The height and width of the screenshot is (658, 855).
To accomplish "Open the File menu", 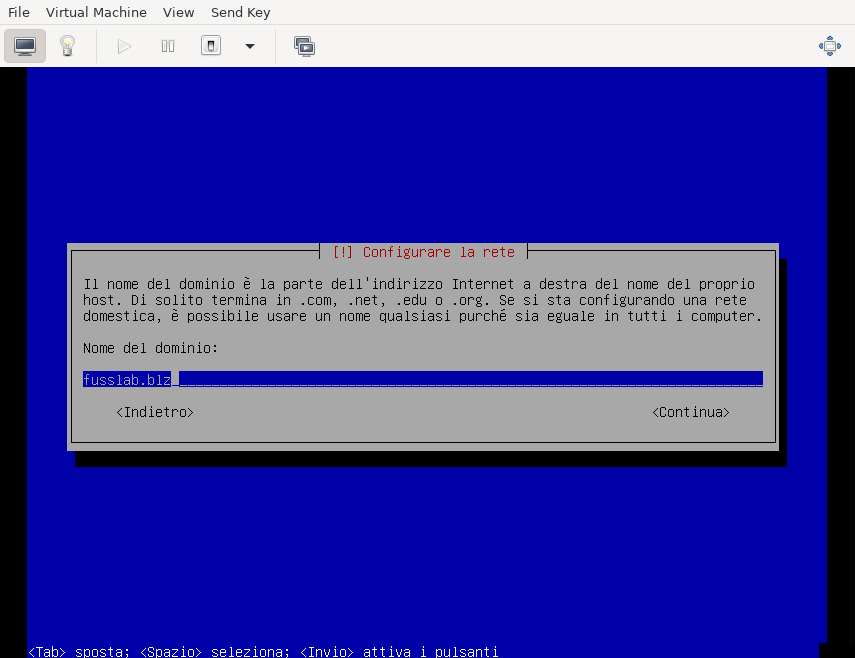I will (19, 12).
